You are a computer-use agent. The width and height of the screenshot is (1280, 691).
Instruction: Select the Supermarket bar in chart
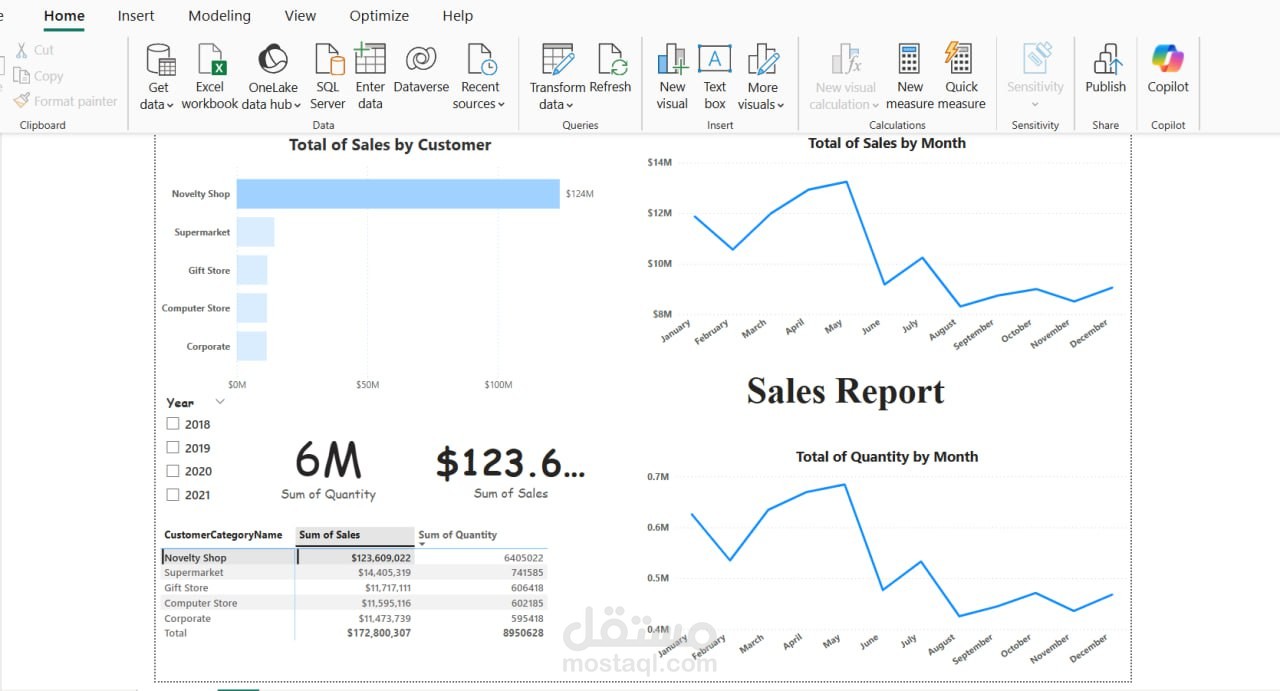(x=255, y=232)
